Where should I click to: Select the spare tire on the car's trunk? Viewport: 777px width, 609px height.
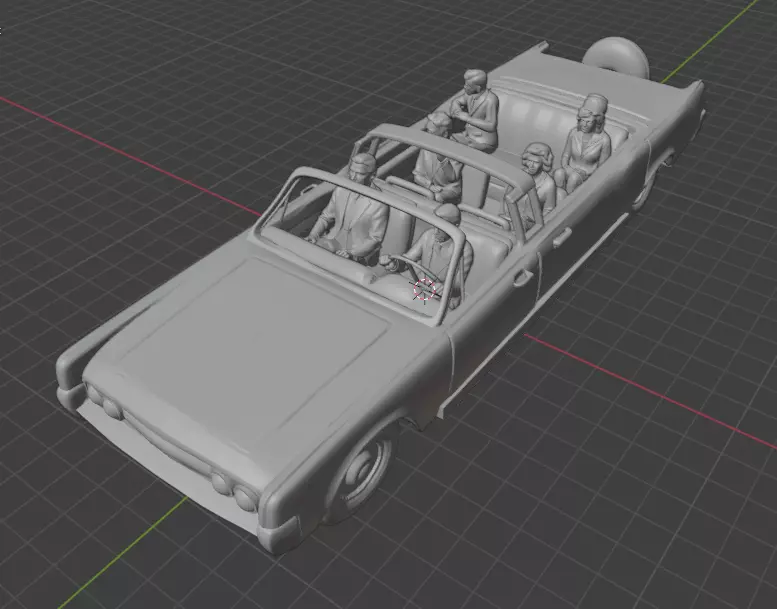tap(617, 57)
